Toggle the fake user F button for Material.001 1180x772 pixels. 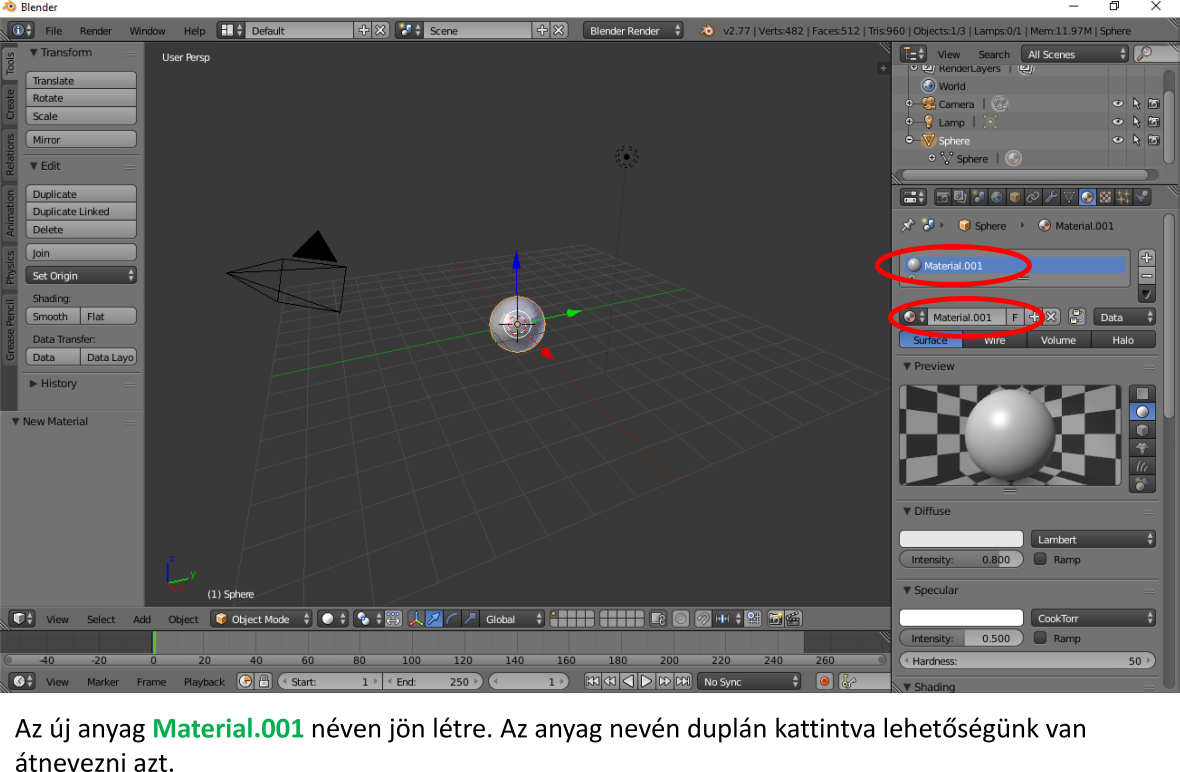(1014, 317)
